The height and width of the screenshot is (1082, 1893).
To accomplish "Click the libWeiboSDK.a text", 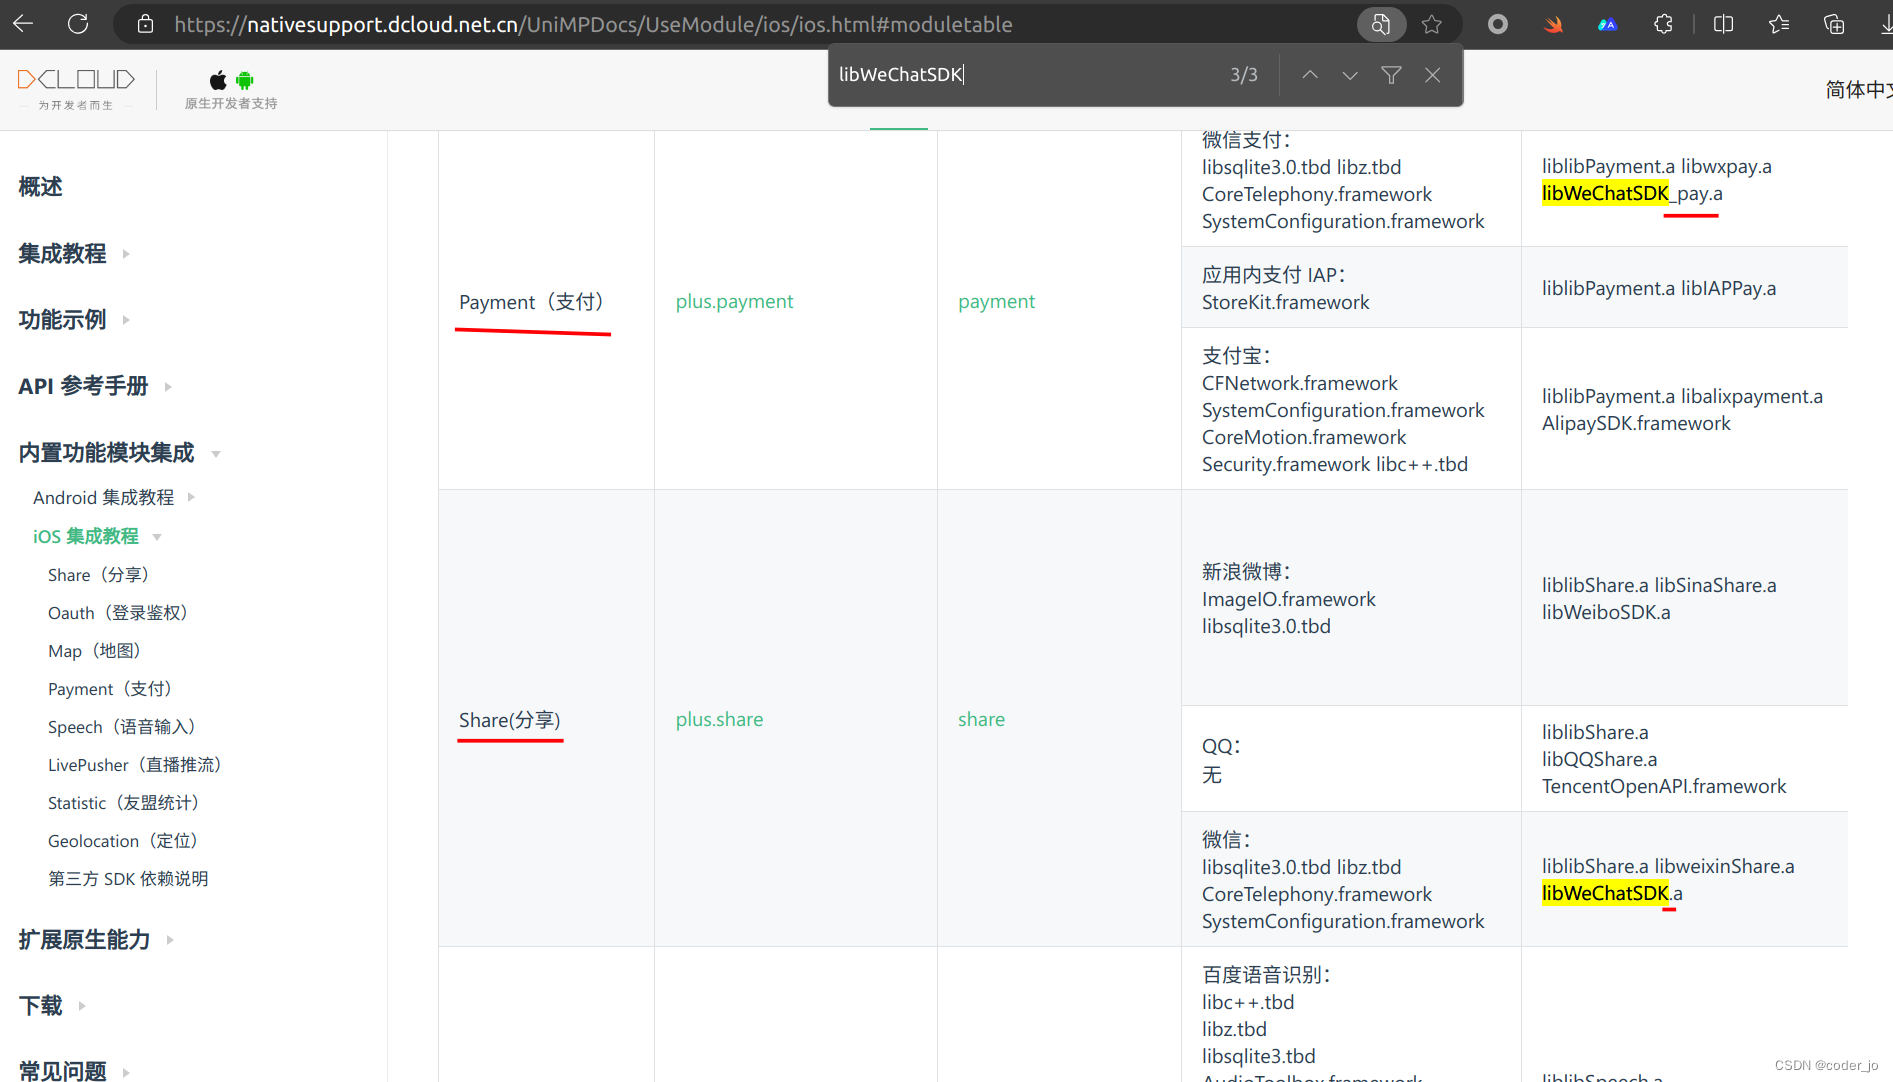I will [x=1606, y=612].
